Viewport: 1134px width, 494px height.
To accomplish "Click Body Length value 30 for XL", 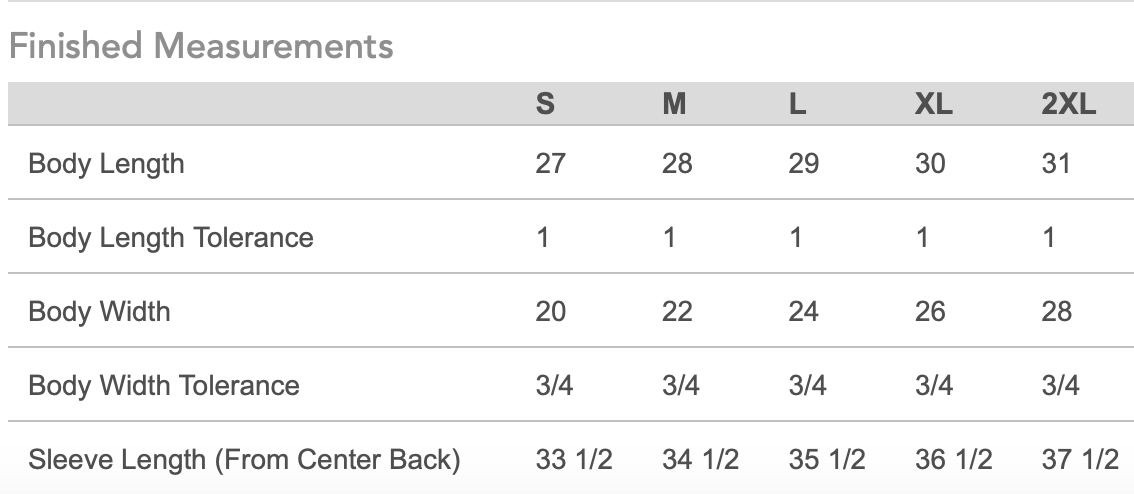I will pyautogui.click(x=930, y=163).
